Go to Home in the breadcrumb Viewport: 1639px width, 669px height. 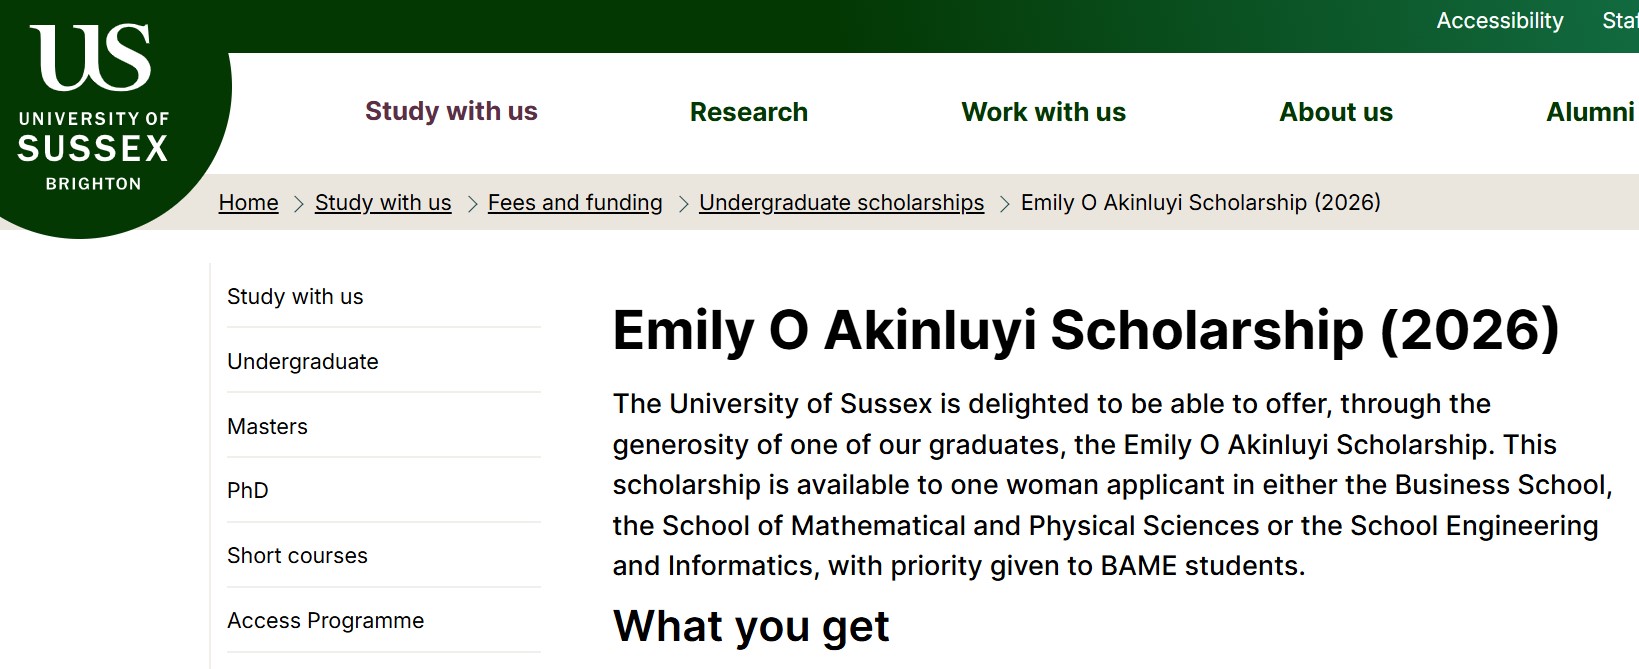[x=249, y=203]
